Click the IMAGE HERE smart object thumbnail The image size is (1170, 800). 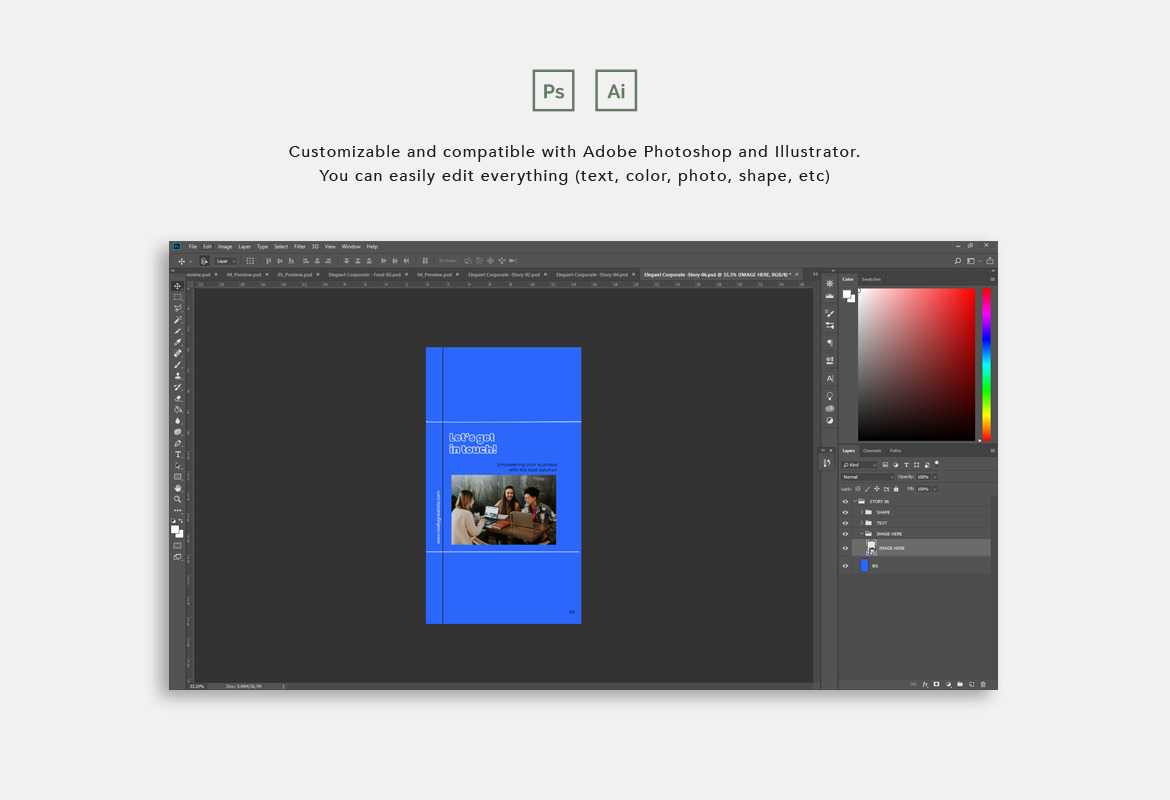[x=871, y=549]
